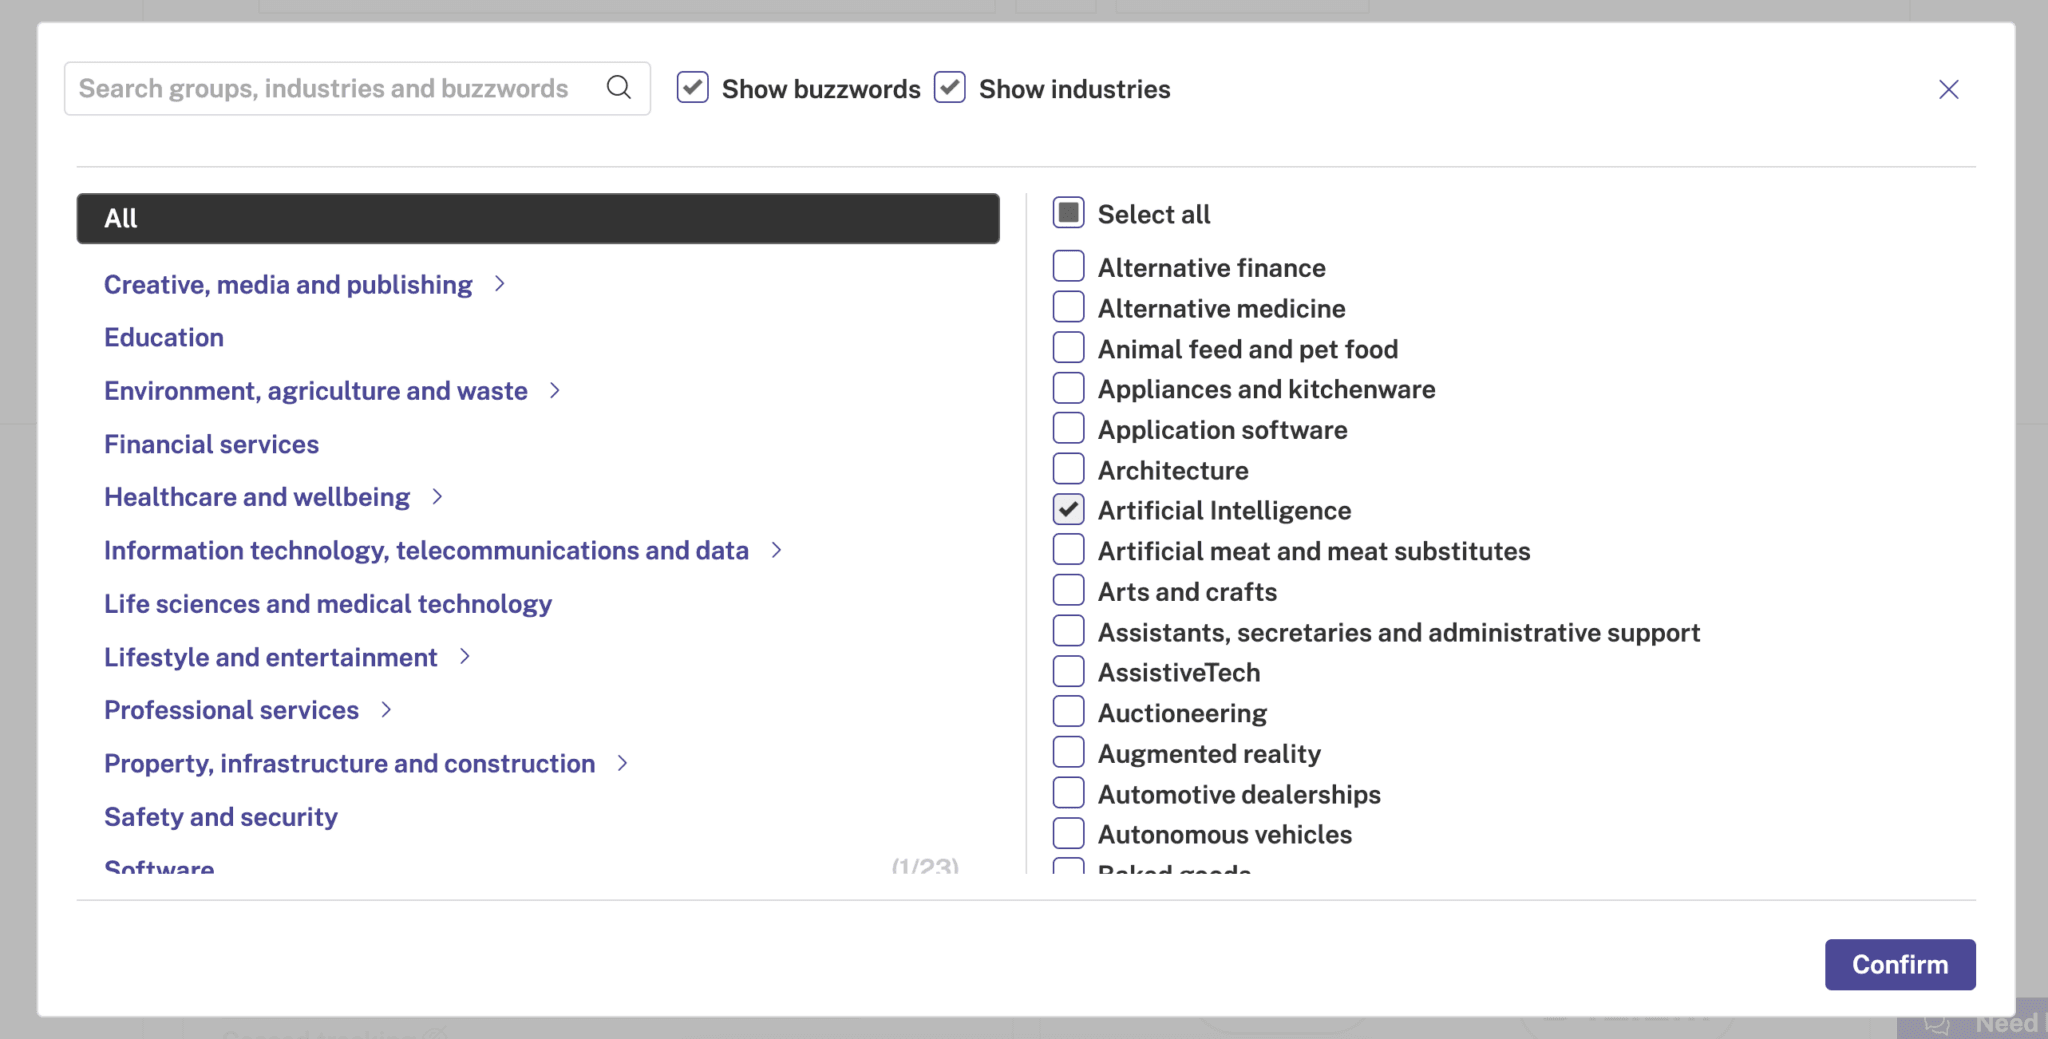Toggle the Show buzzwords checkbox
2048x1039 pixels.
(x=693, y=88)
